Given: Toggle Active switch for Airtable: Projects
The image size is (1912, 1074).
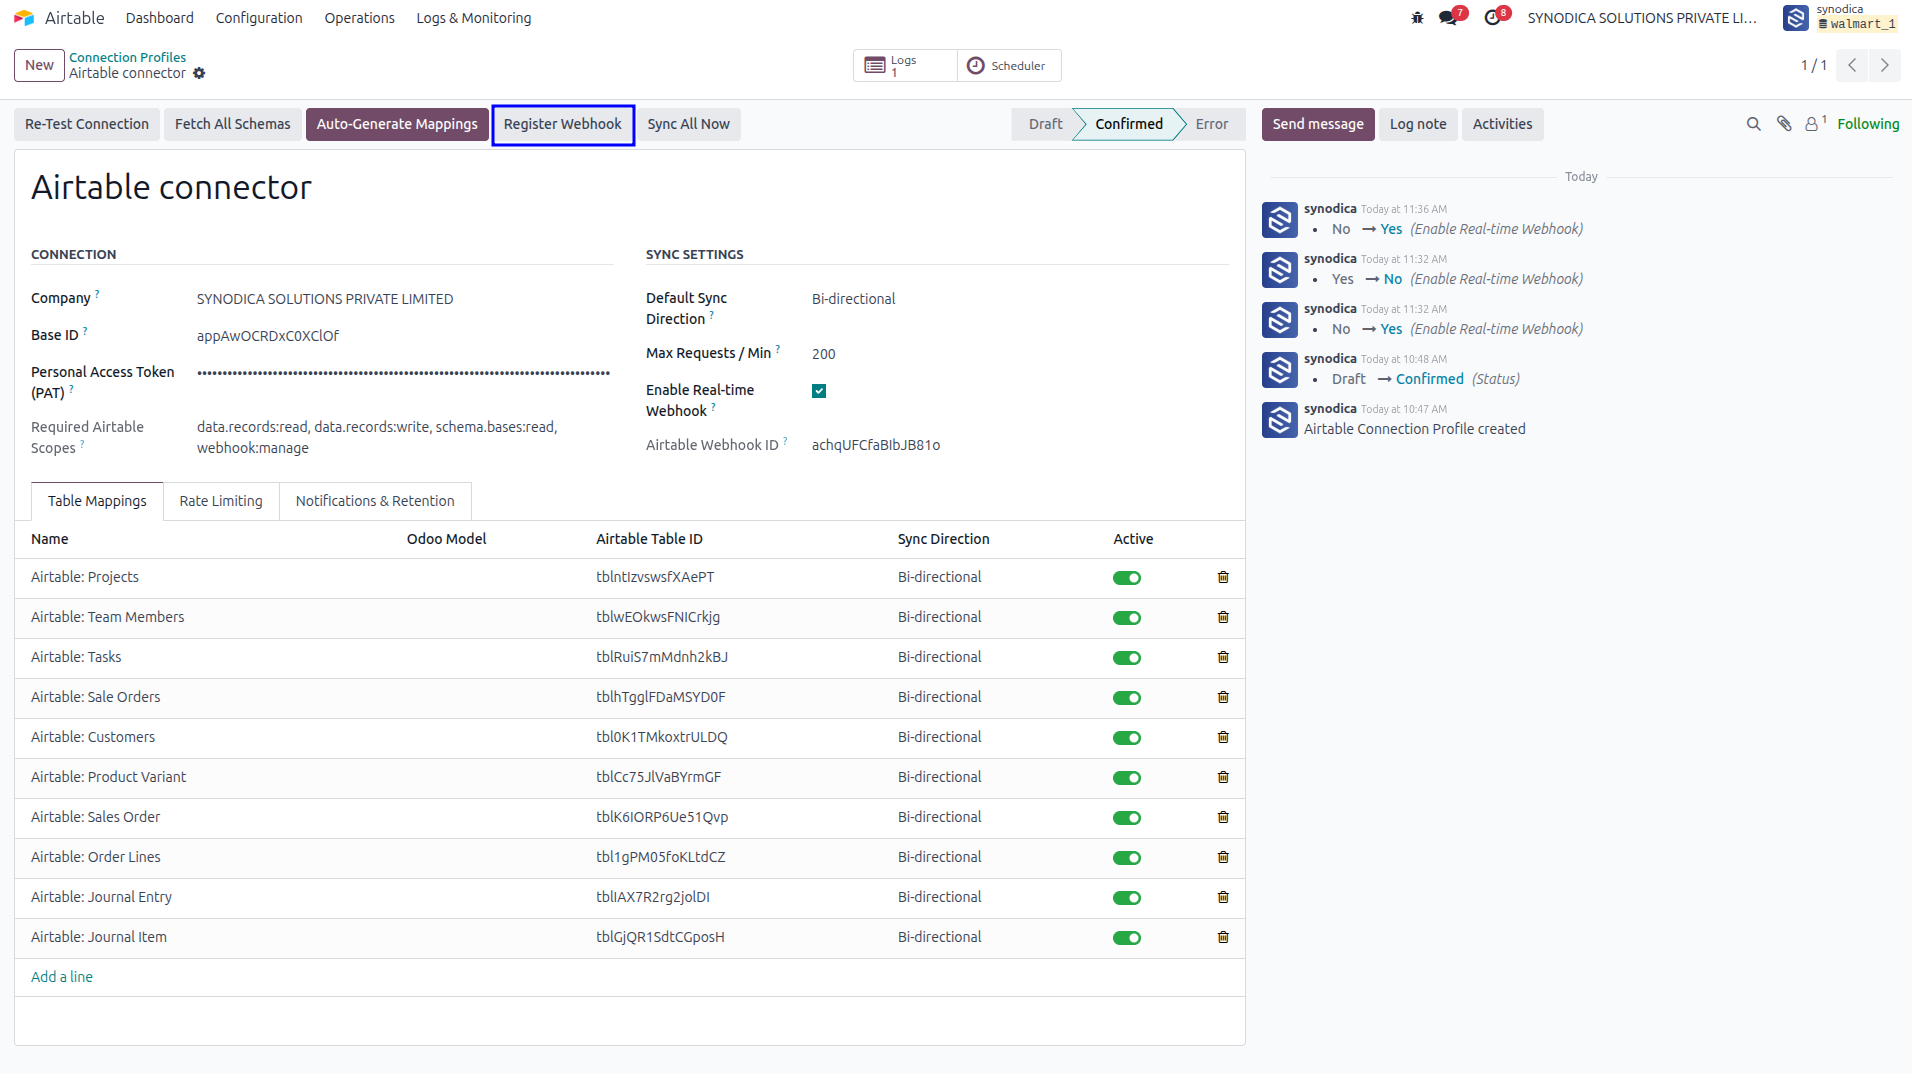Looking at the screenshot, I should click(1127, 578).
